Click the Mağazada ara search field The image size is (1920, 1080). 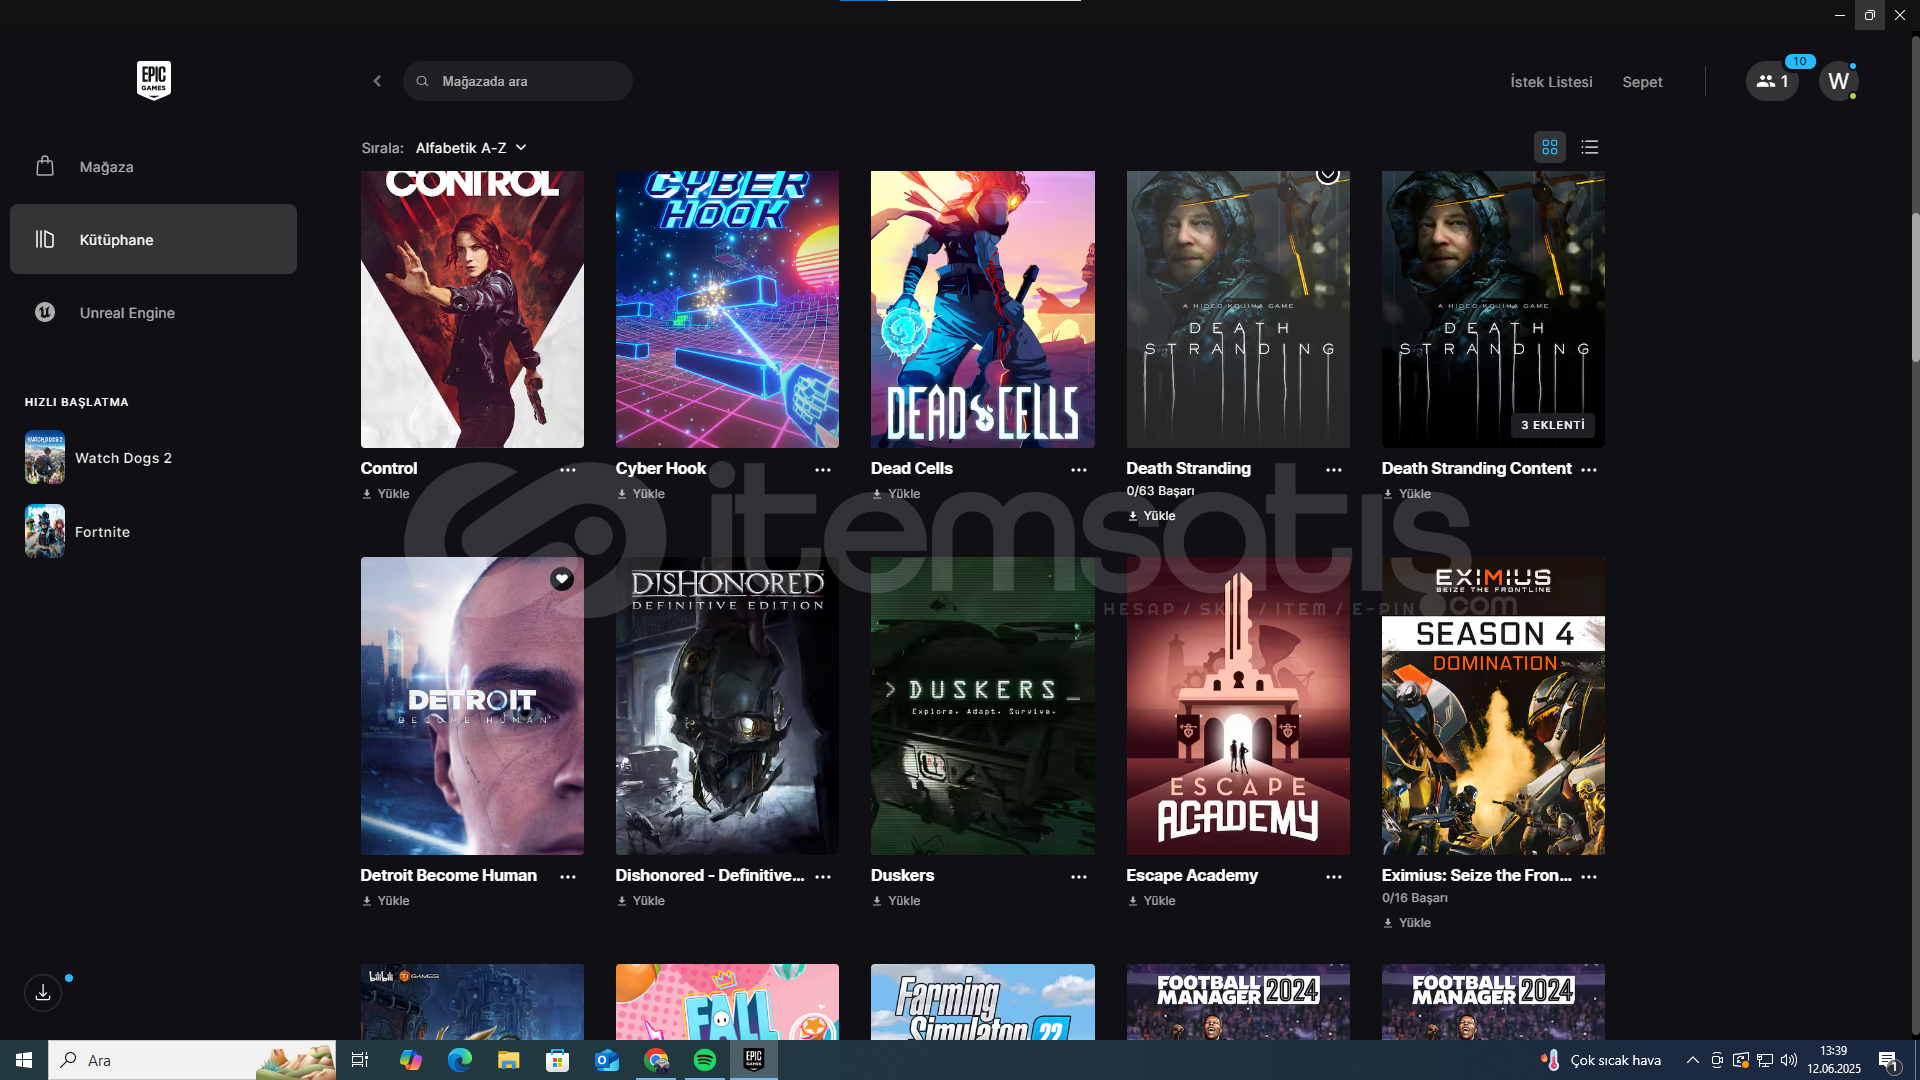(x=518, y=81)
